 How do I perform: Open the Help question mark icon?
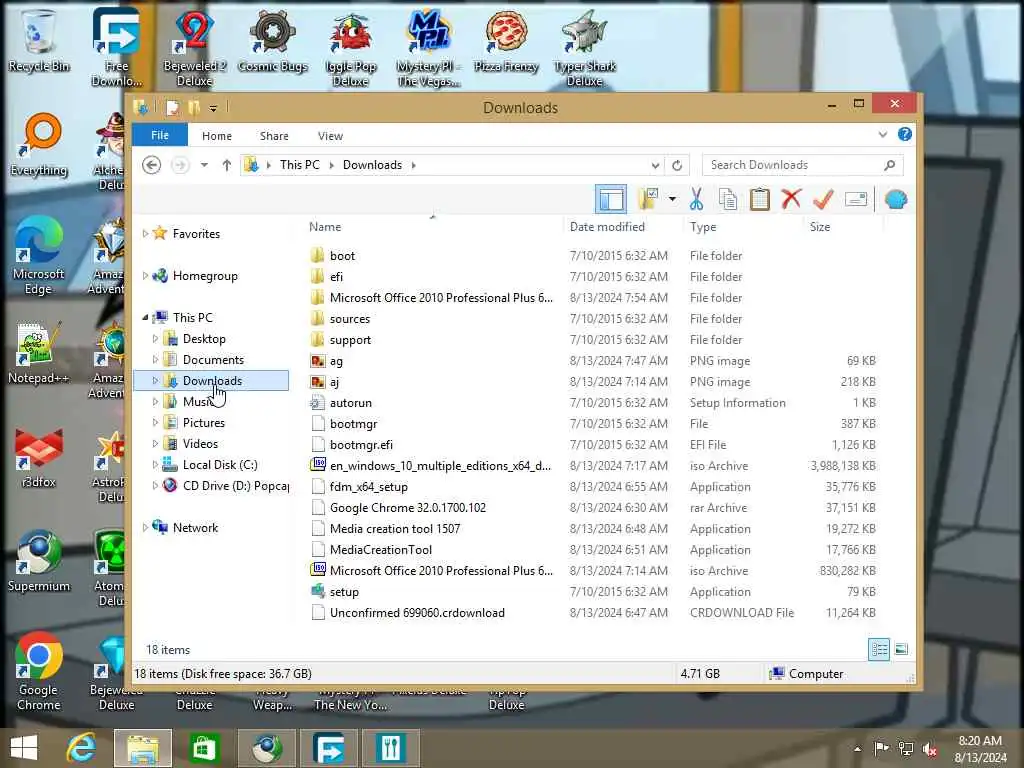904,135
